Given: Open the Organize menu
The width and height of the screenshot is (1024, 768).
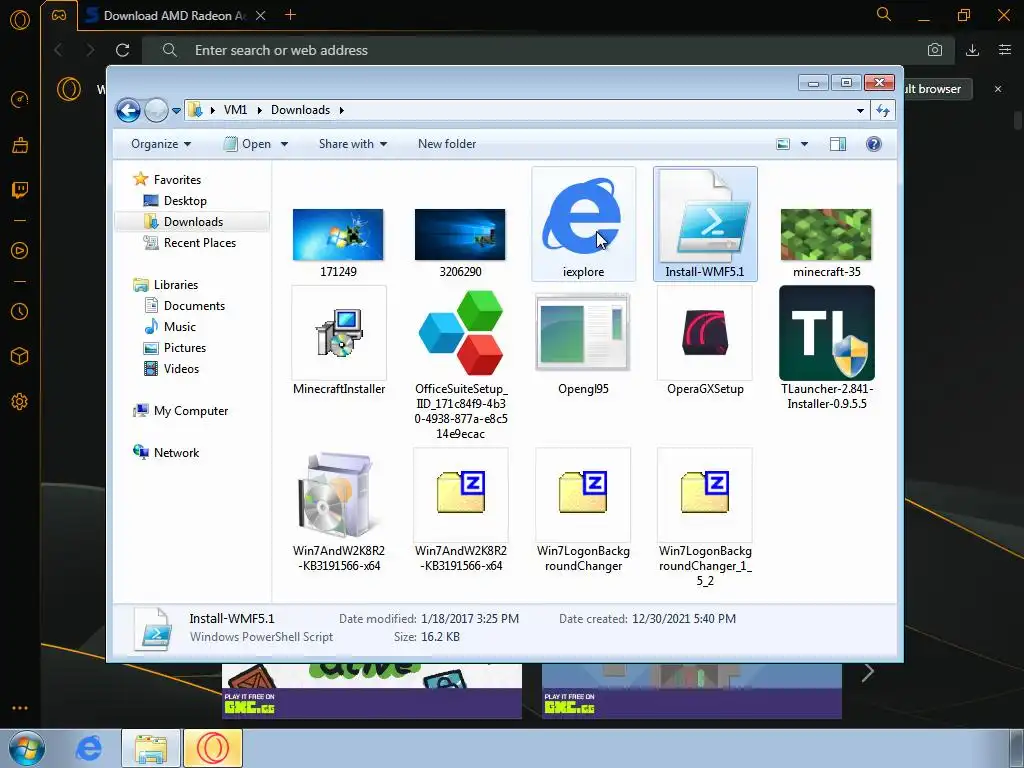Looking at the screenshot, I should [161, 144].
